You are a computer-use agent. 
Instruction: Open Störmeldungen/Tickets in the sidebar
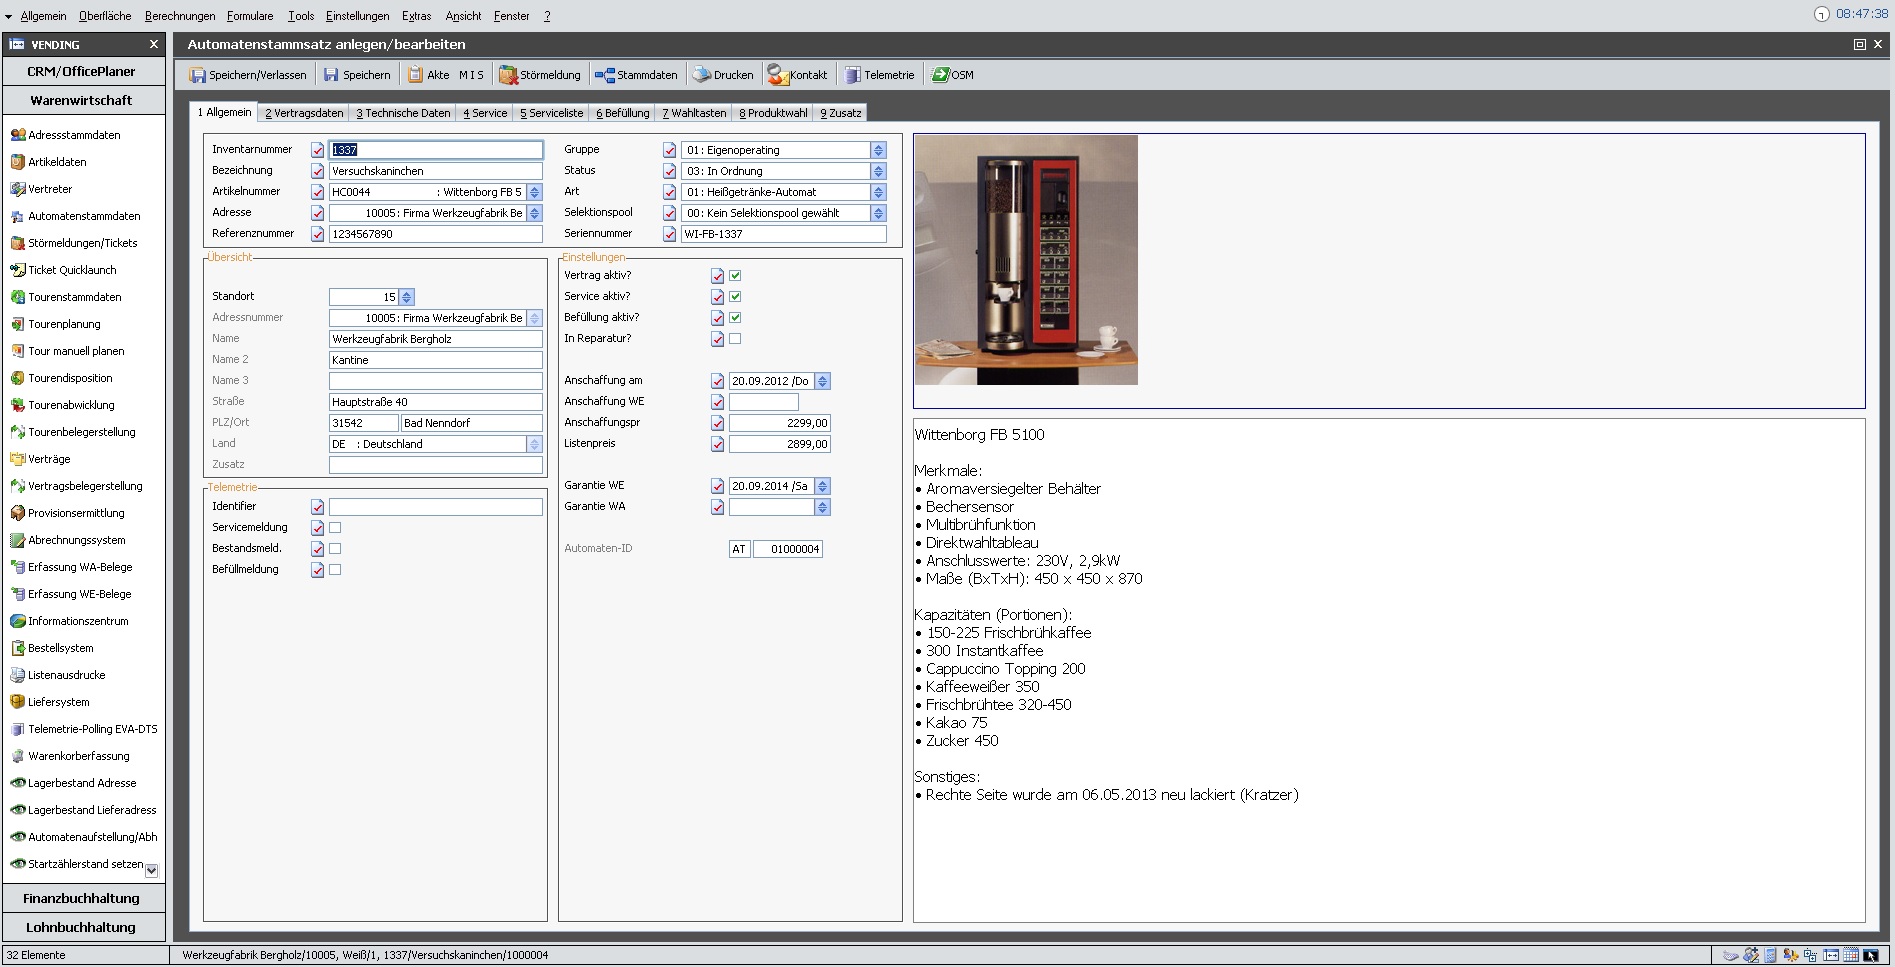[83, 243]
